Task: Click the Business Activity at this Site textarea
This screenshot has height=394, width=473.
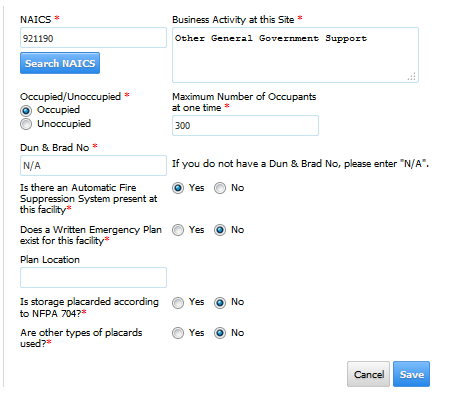Action: point(295,55)
